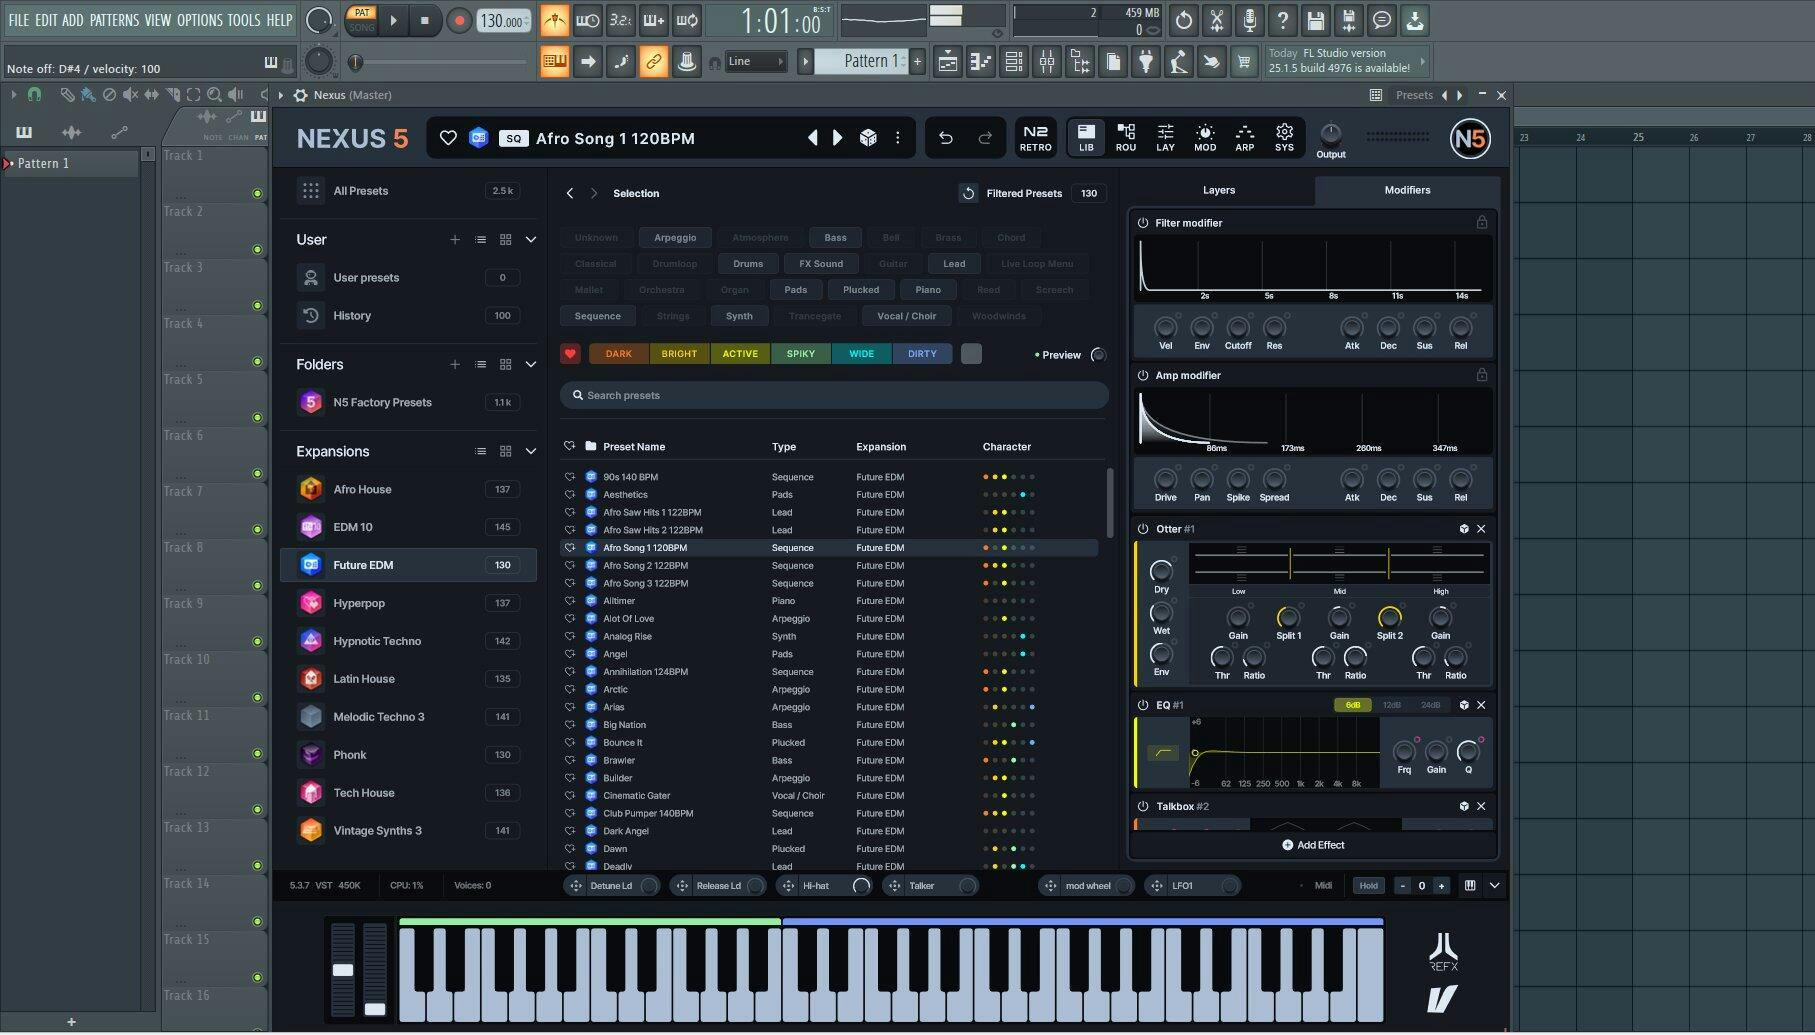Select the Arpeggio category filter
The width and height of the screenshot is (1815, 1035).
click(675, 238)
